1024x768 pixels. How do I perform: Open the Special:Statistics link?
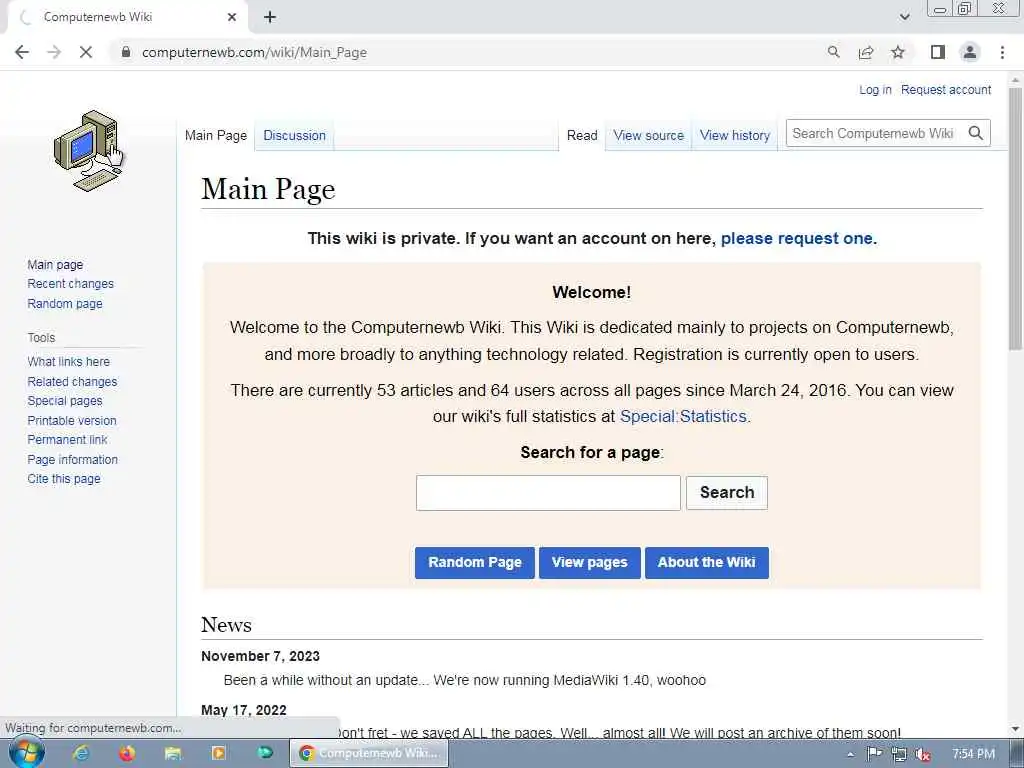(x=683, y=416)
